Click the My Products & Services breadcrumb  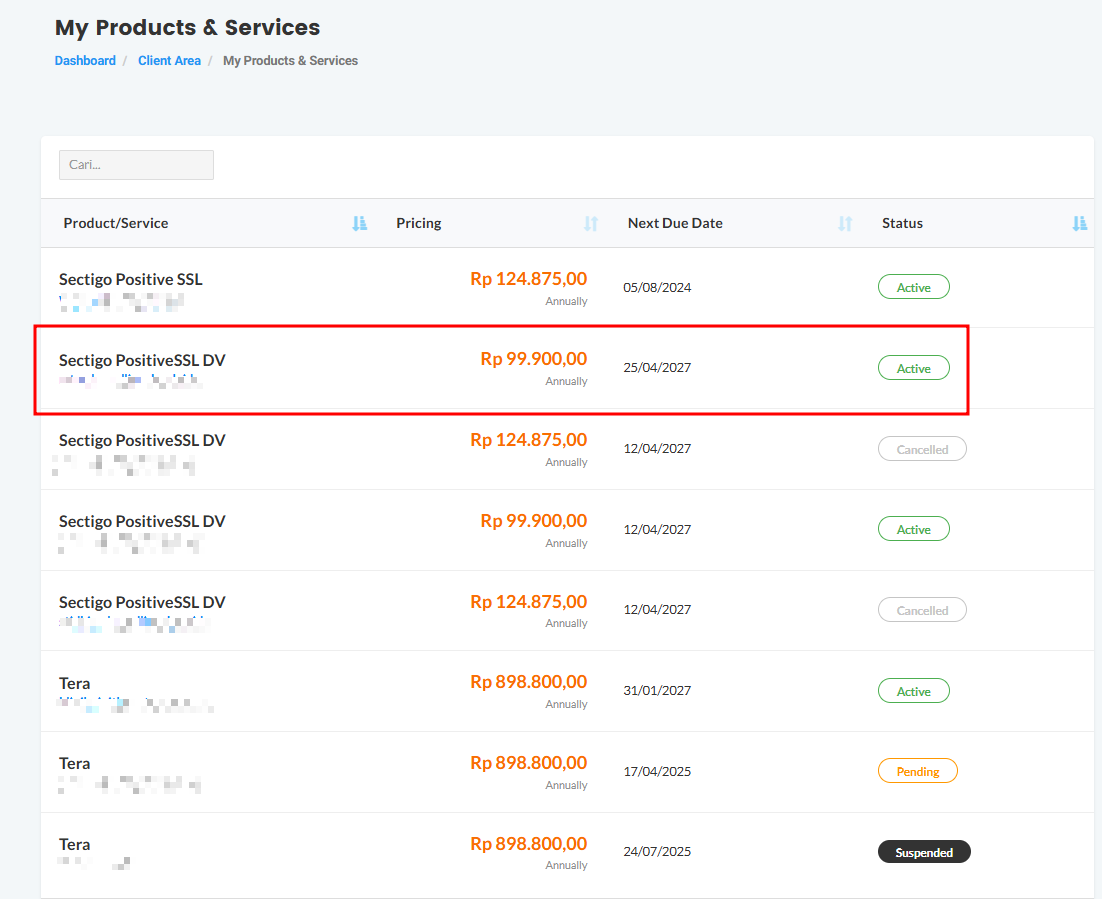(290, 60)
